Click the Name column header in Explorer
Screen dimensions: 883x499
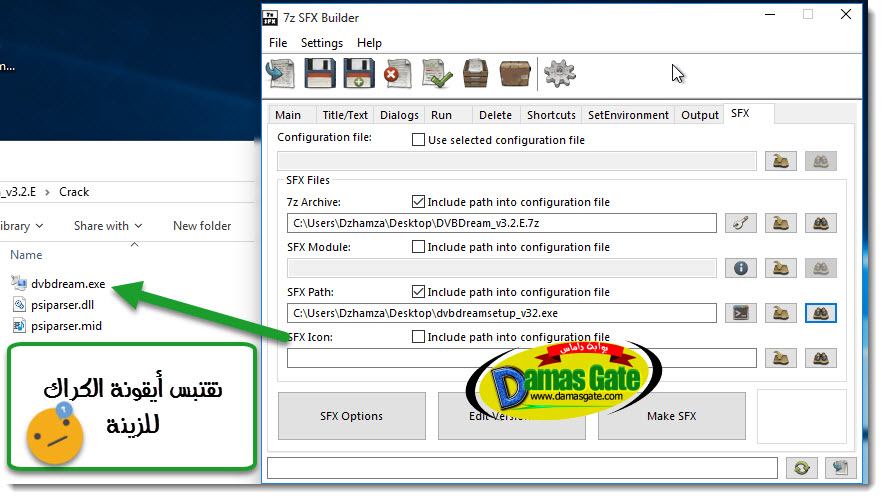(x=26, y=255)
